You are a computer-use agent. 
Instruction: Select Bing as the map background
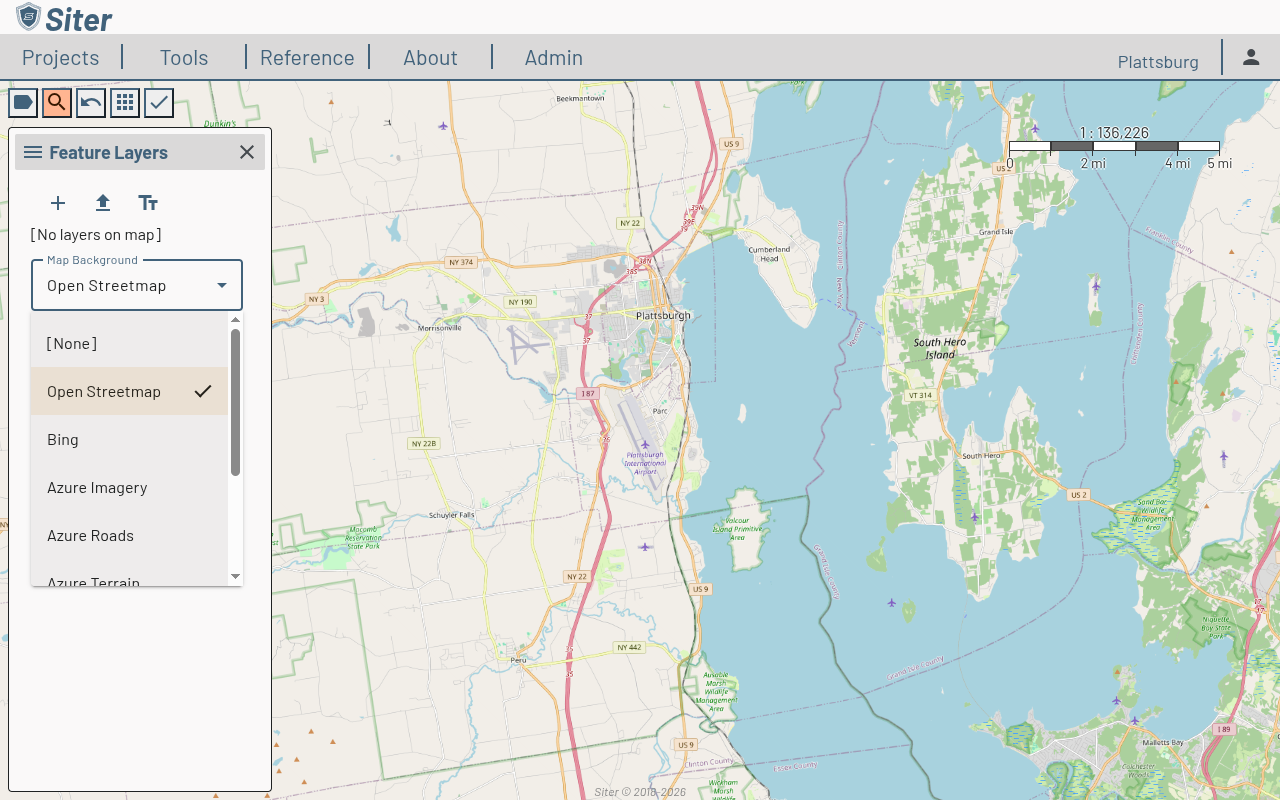tap(62, 439)
